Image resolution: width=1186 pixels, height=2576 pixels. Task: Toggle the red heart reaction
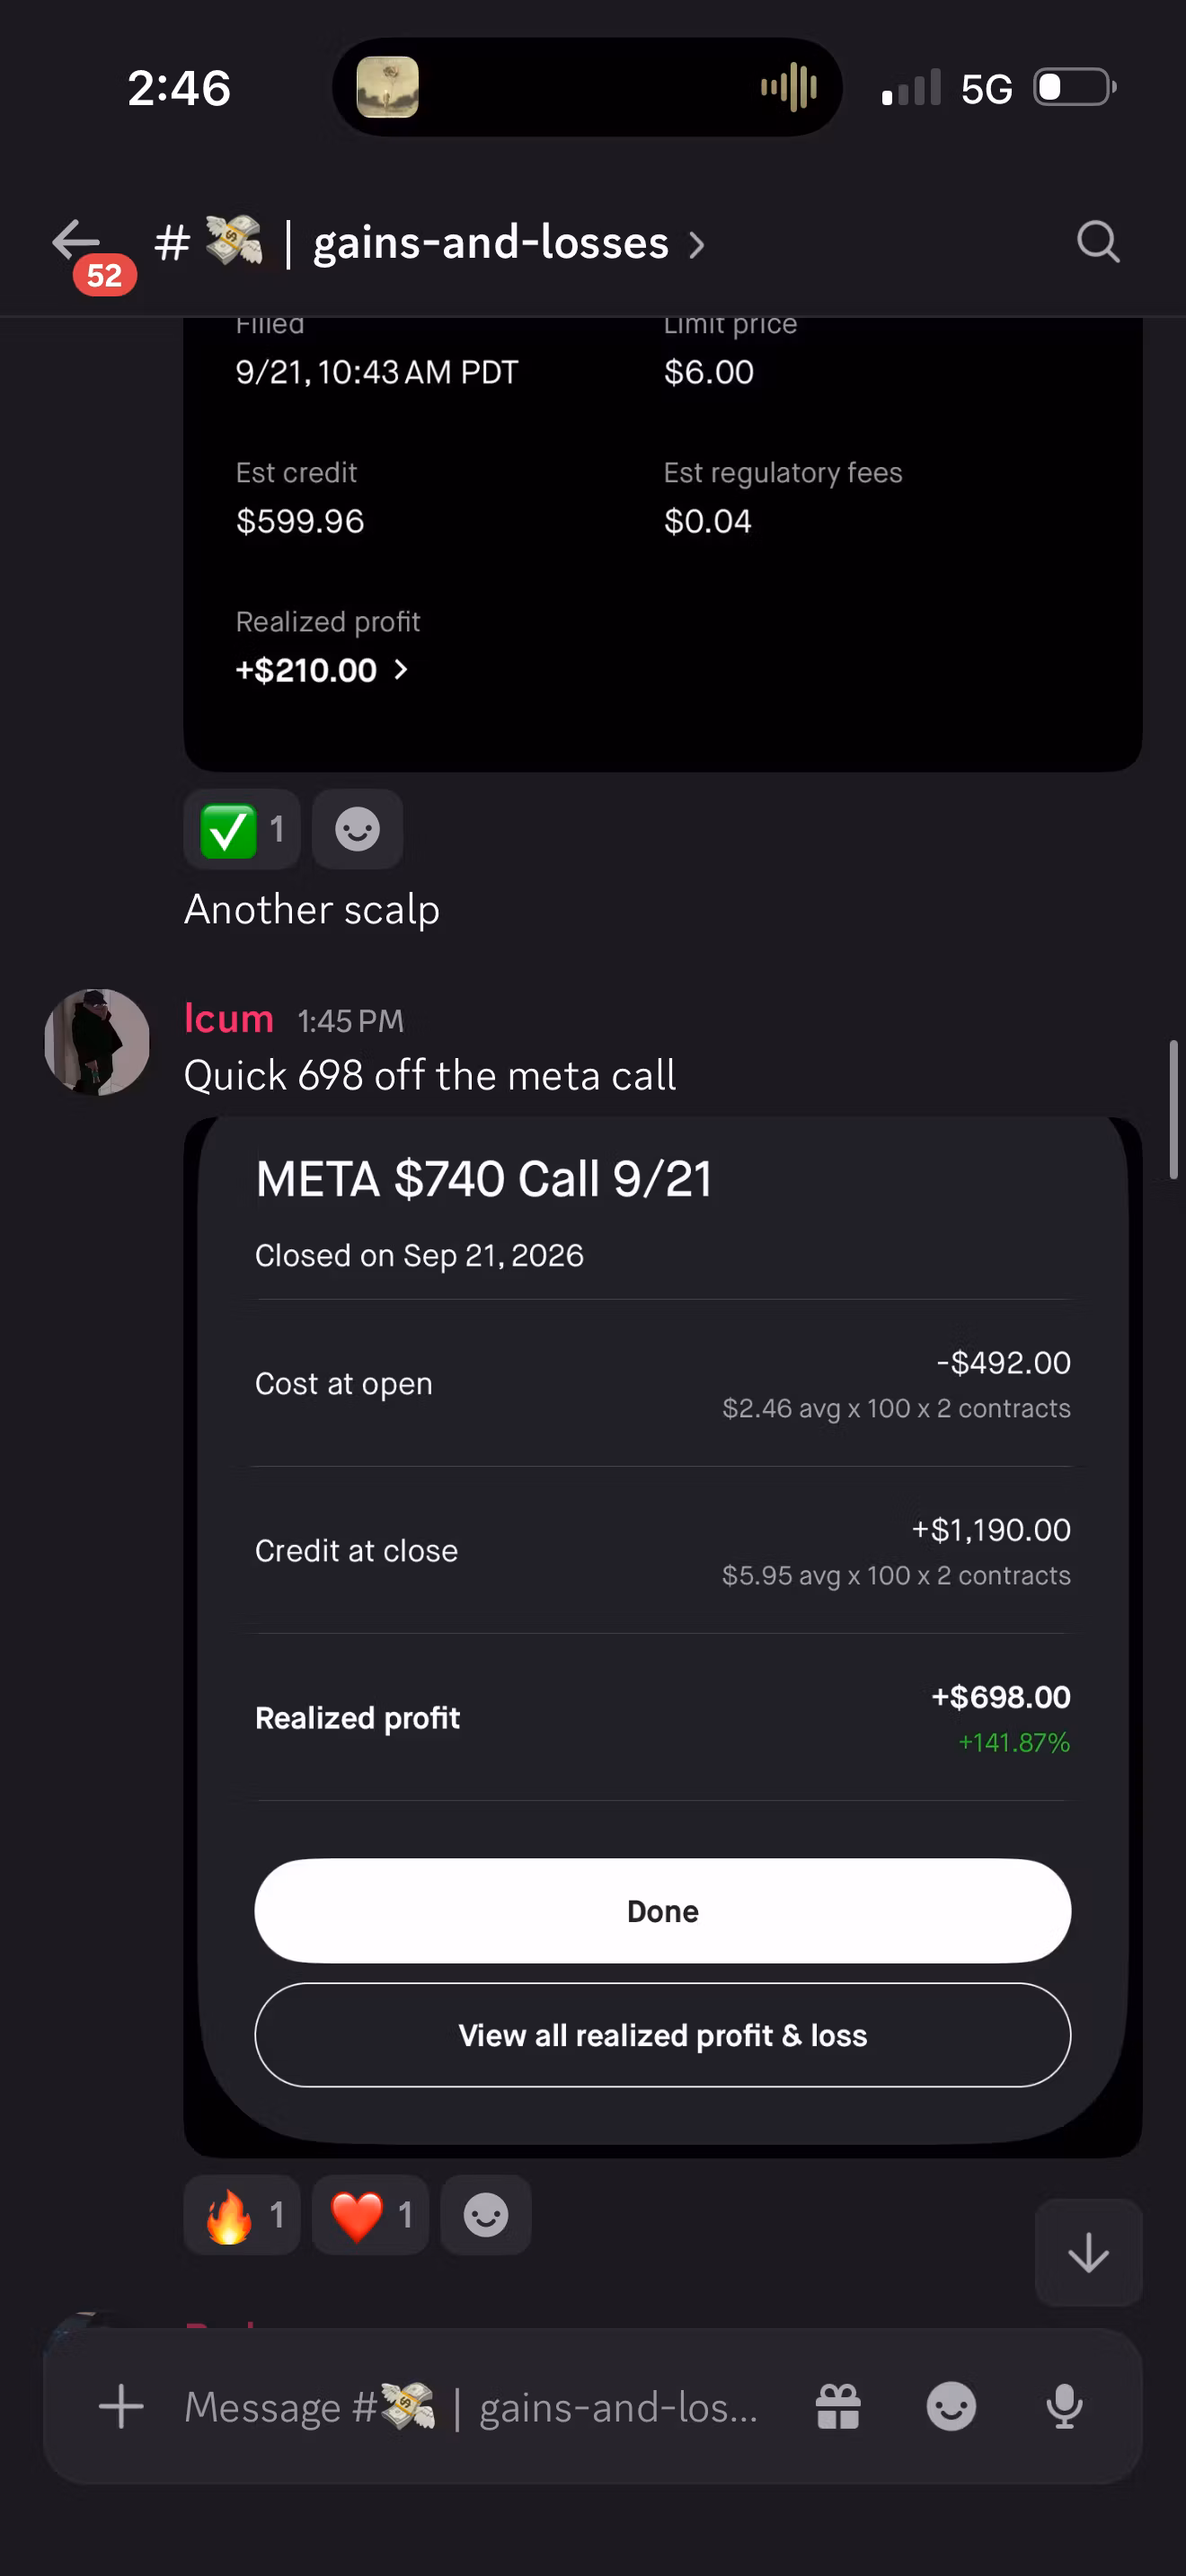pyautogui.click(x=370, y=2215)
